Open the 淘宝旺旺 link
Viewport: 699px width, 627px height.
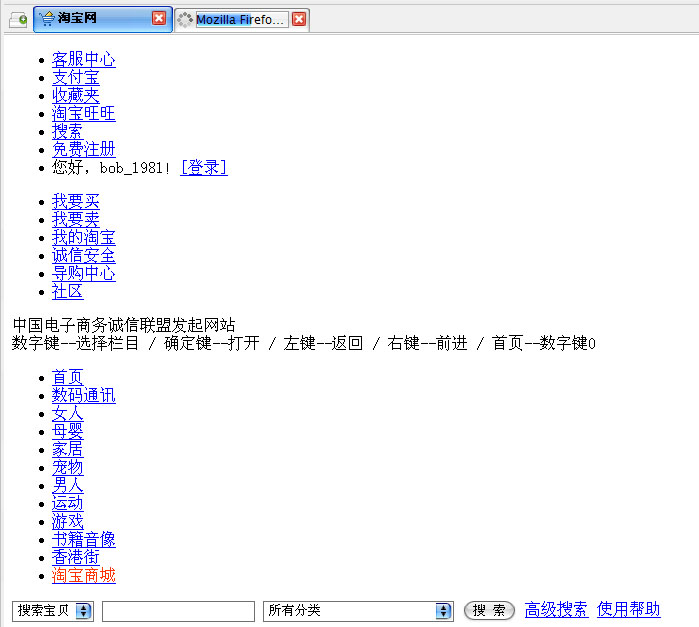pyautogui.click(x=84, y=113)
